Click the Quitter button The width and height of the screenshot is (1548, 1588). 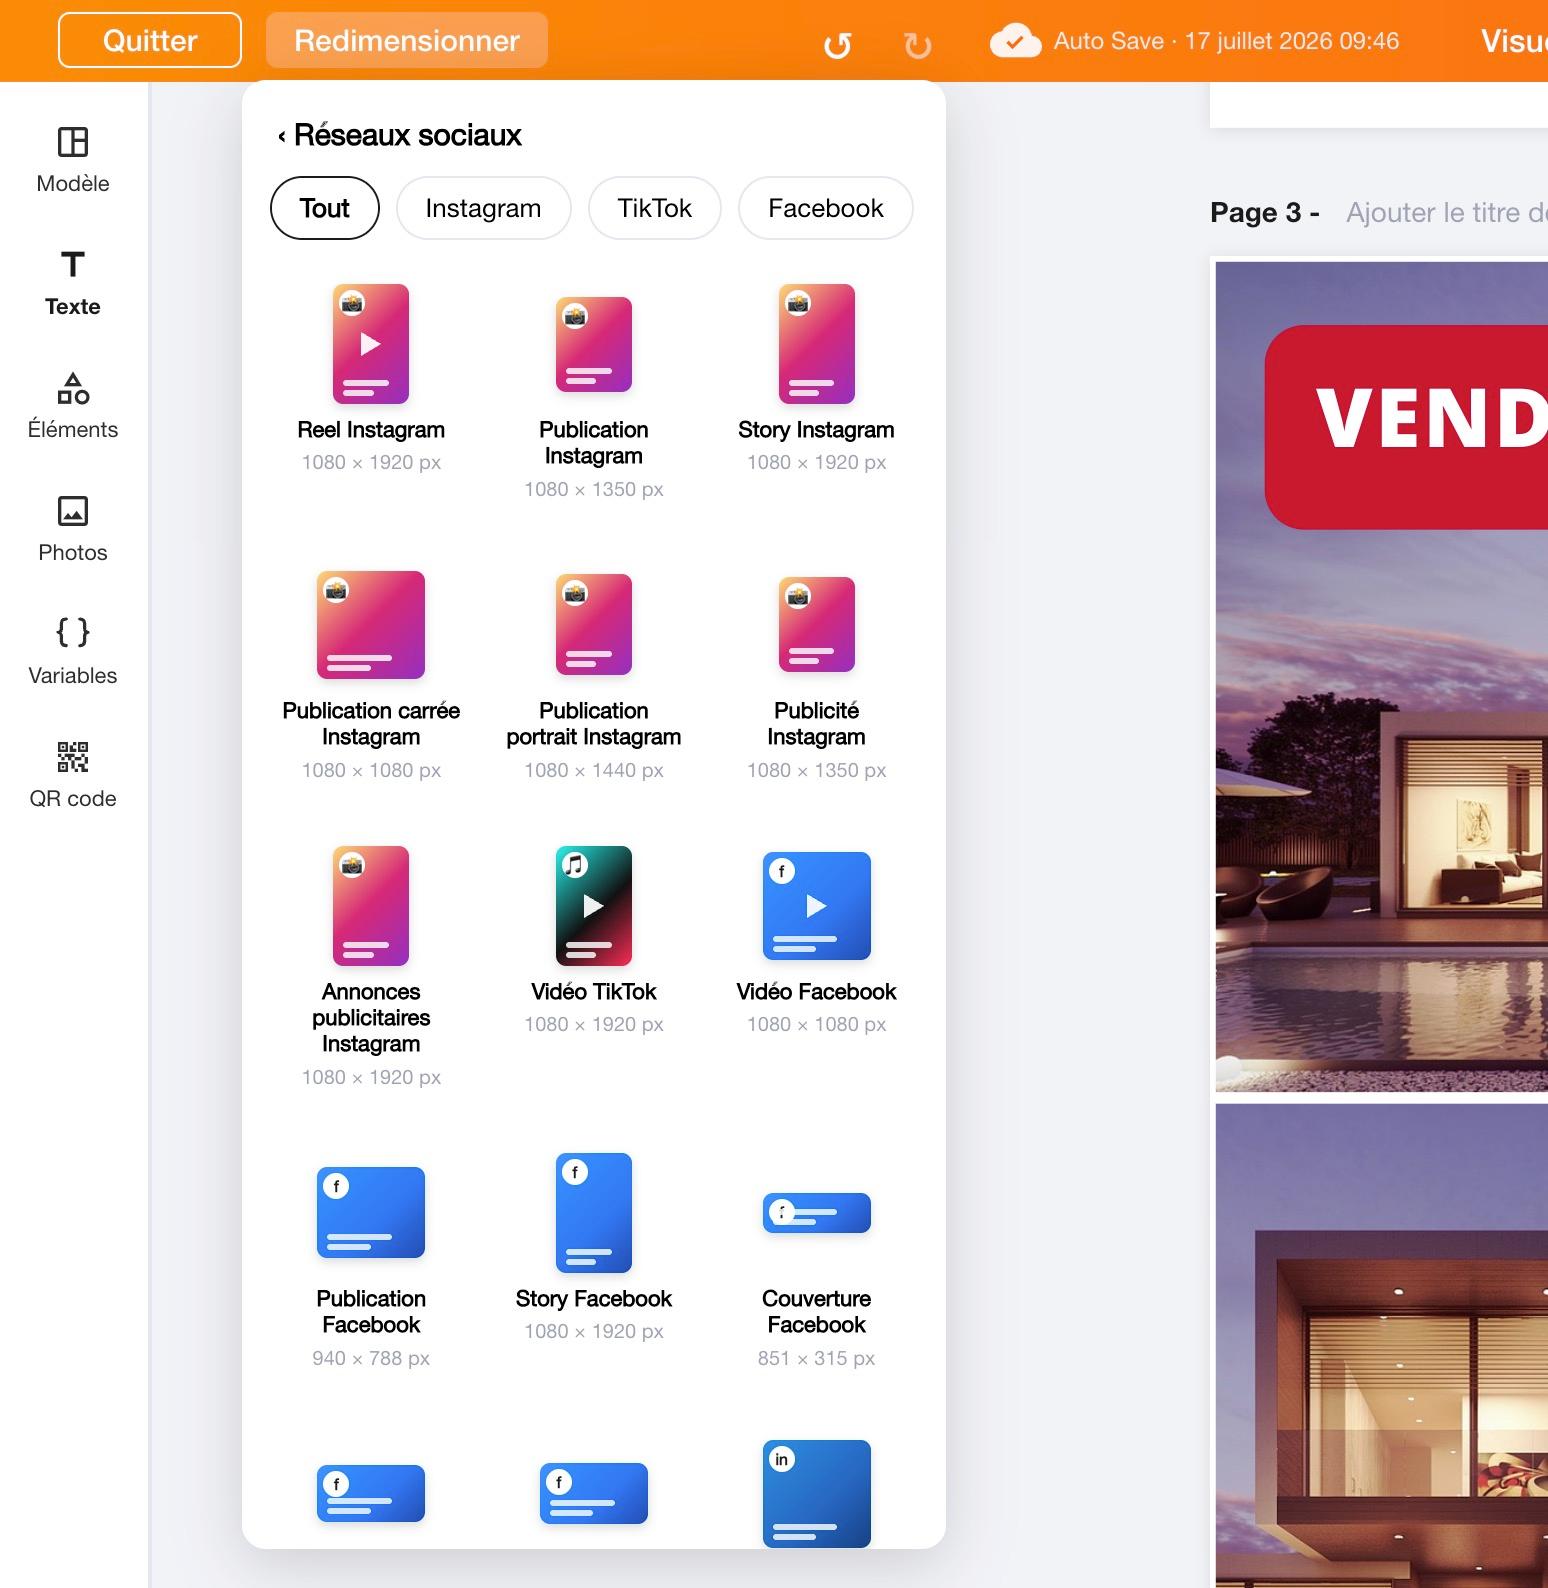pos(150,40)
